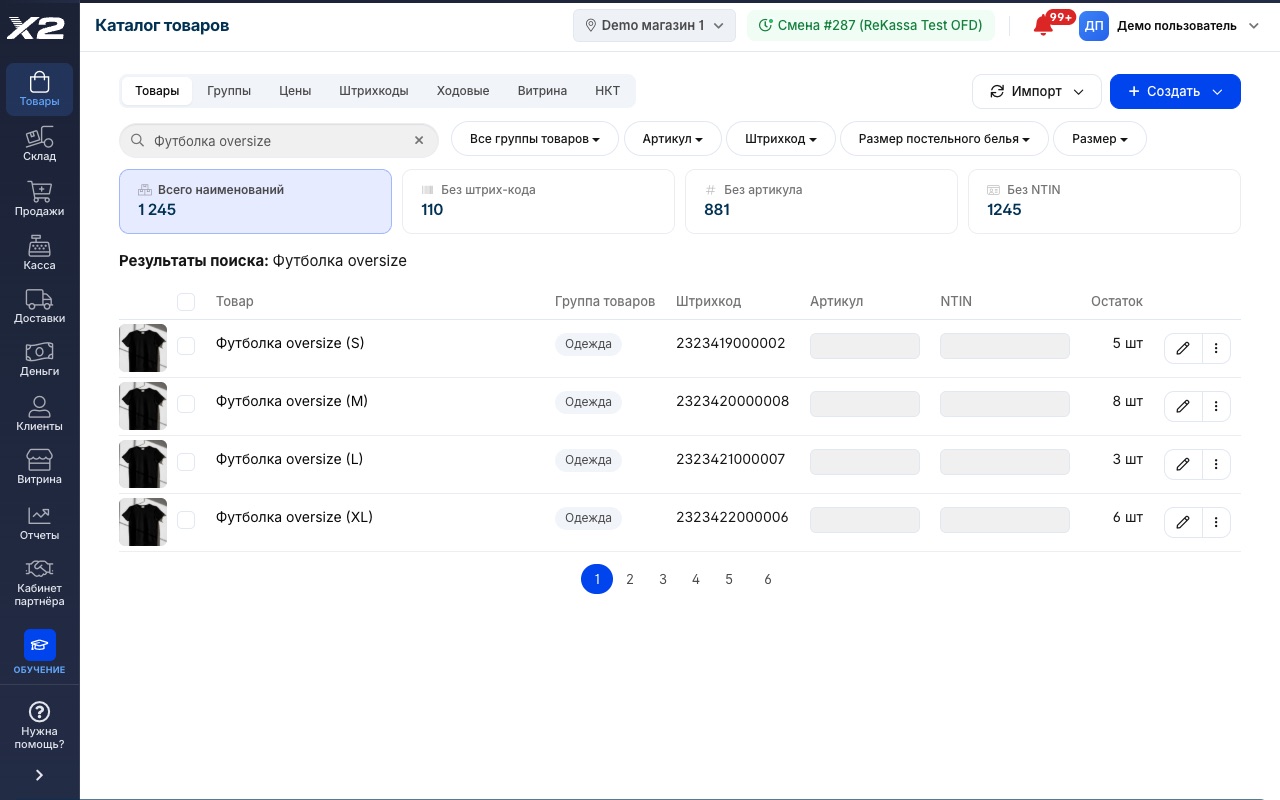Clear the search field with X icon
The image size is (1280, 800).
[419, 141]
